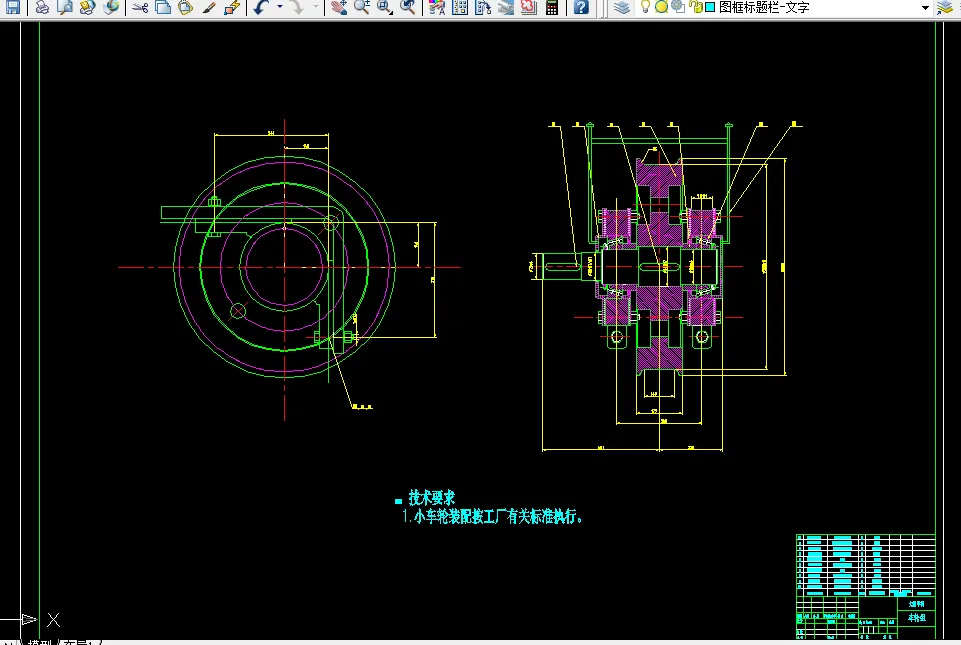Image resolution: width=961 pixels, height=645 pixels.
Task: Click the Copy icon
Action: click(x=163, y=7)
